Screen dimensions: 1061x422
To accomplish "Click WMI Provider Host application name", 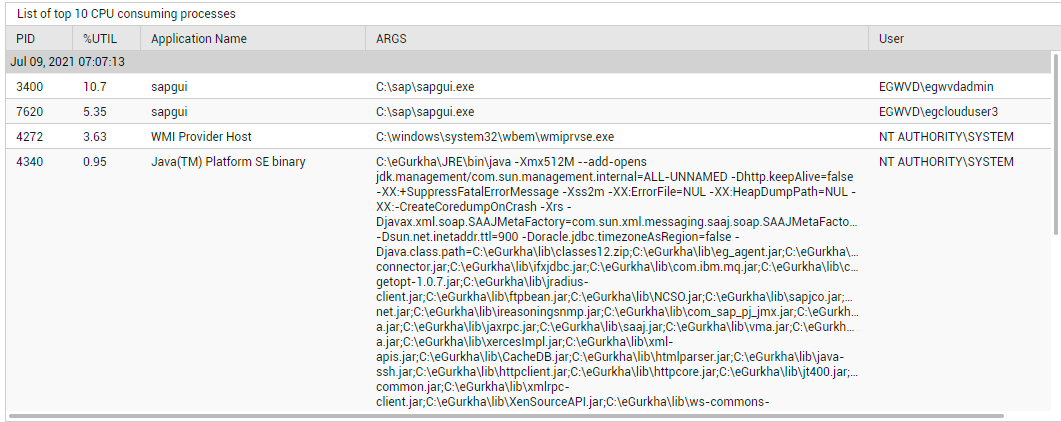I will [x=201, y=137].
